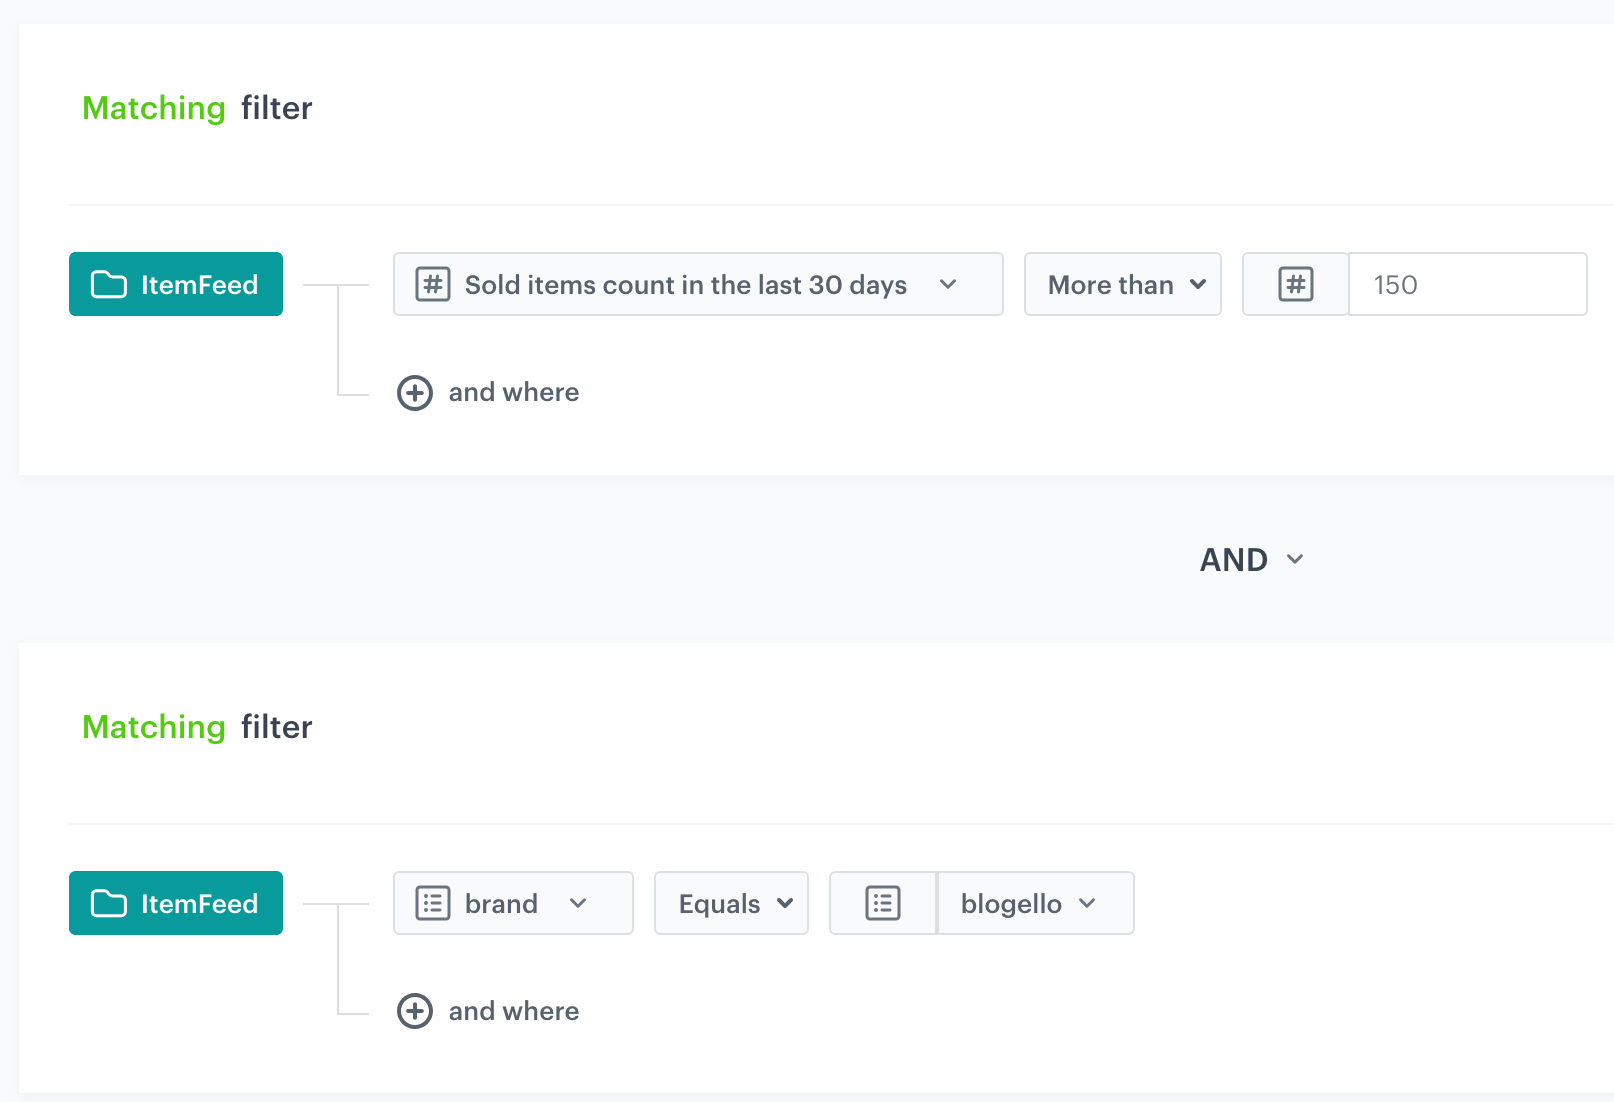Click the 150 value input field
Image resolution: width=1614 pixels, height=1102 pixels.
1467,285
